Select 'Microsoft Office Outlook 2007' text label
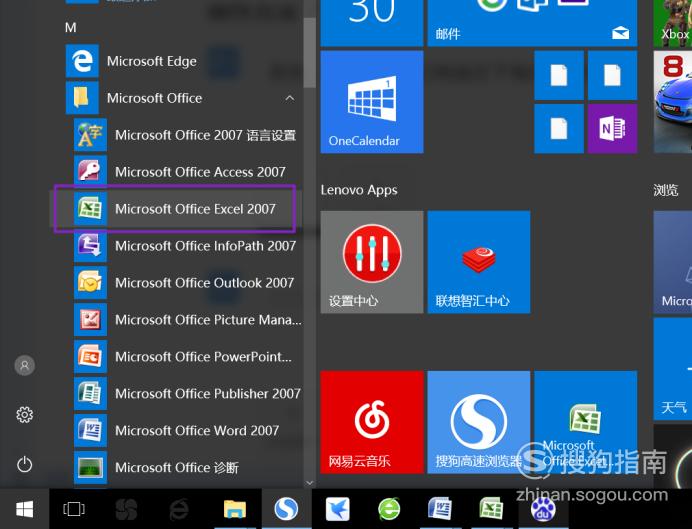Screen dimensions: 692x529 pos(205,283)
